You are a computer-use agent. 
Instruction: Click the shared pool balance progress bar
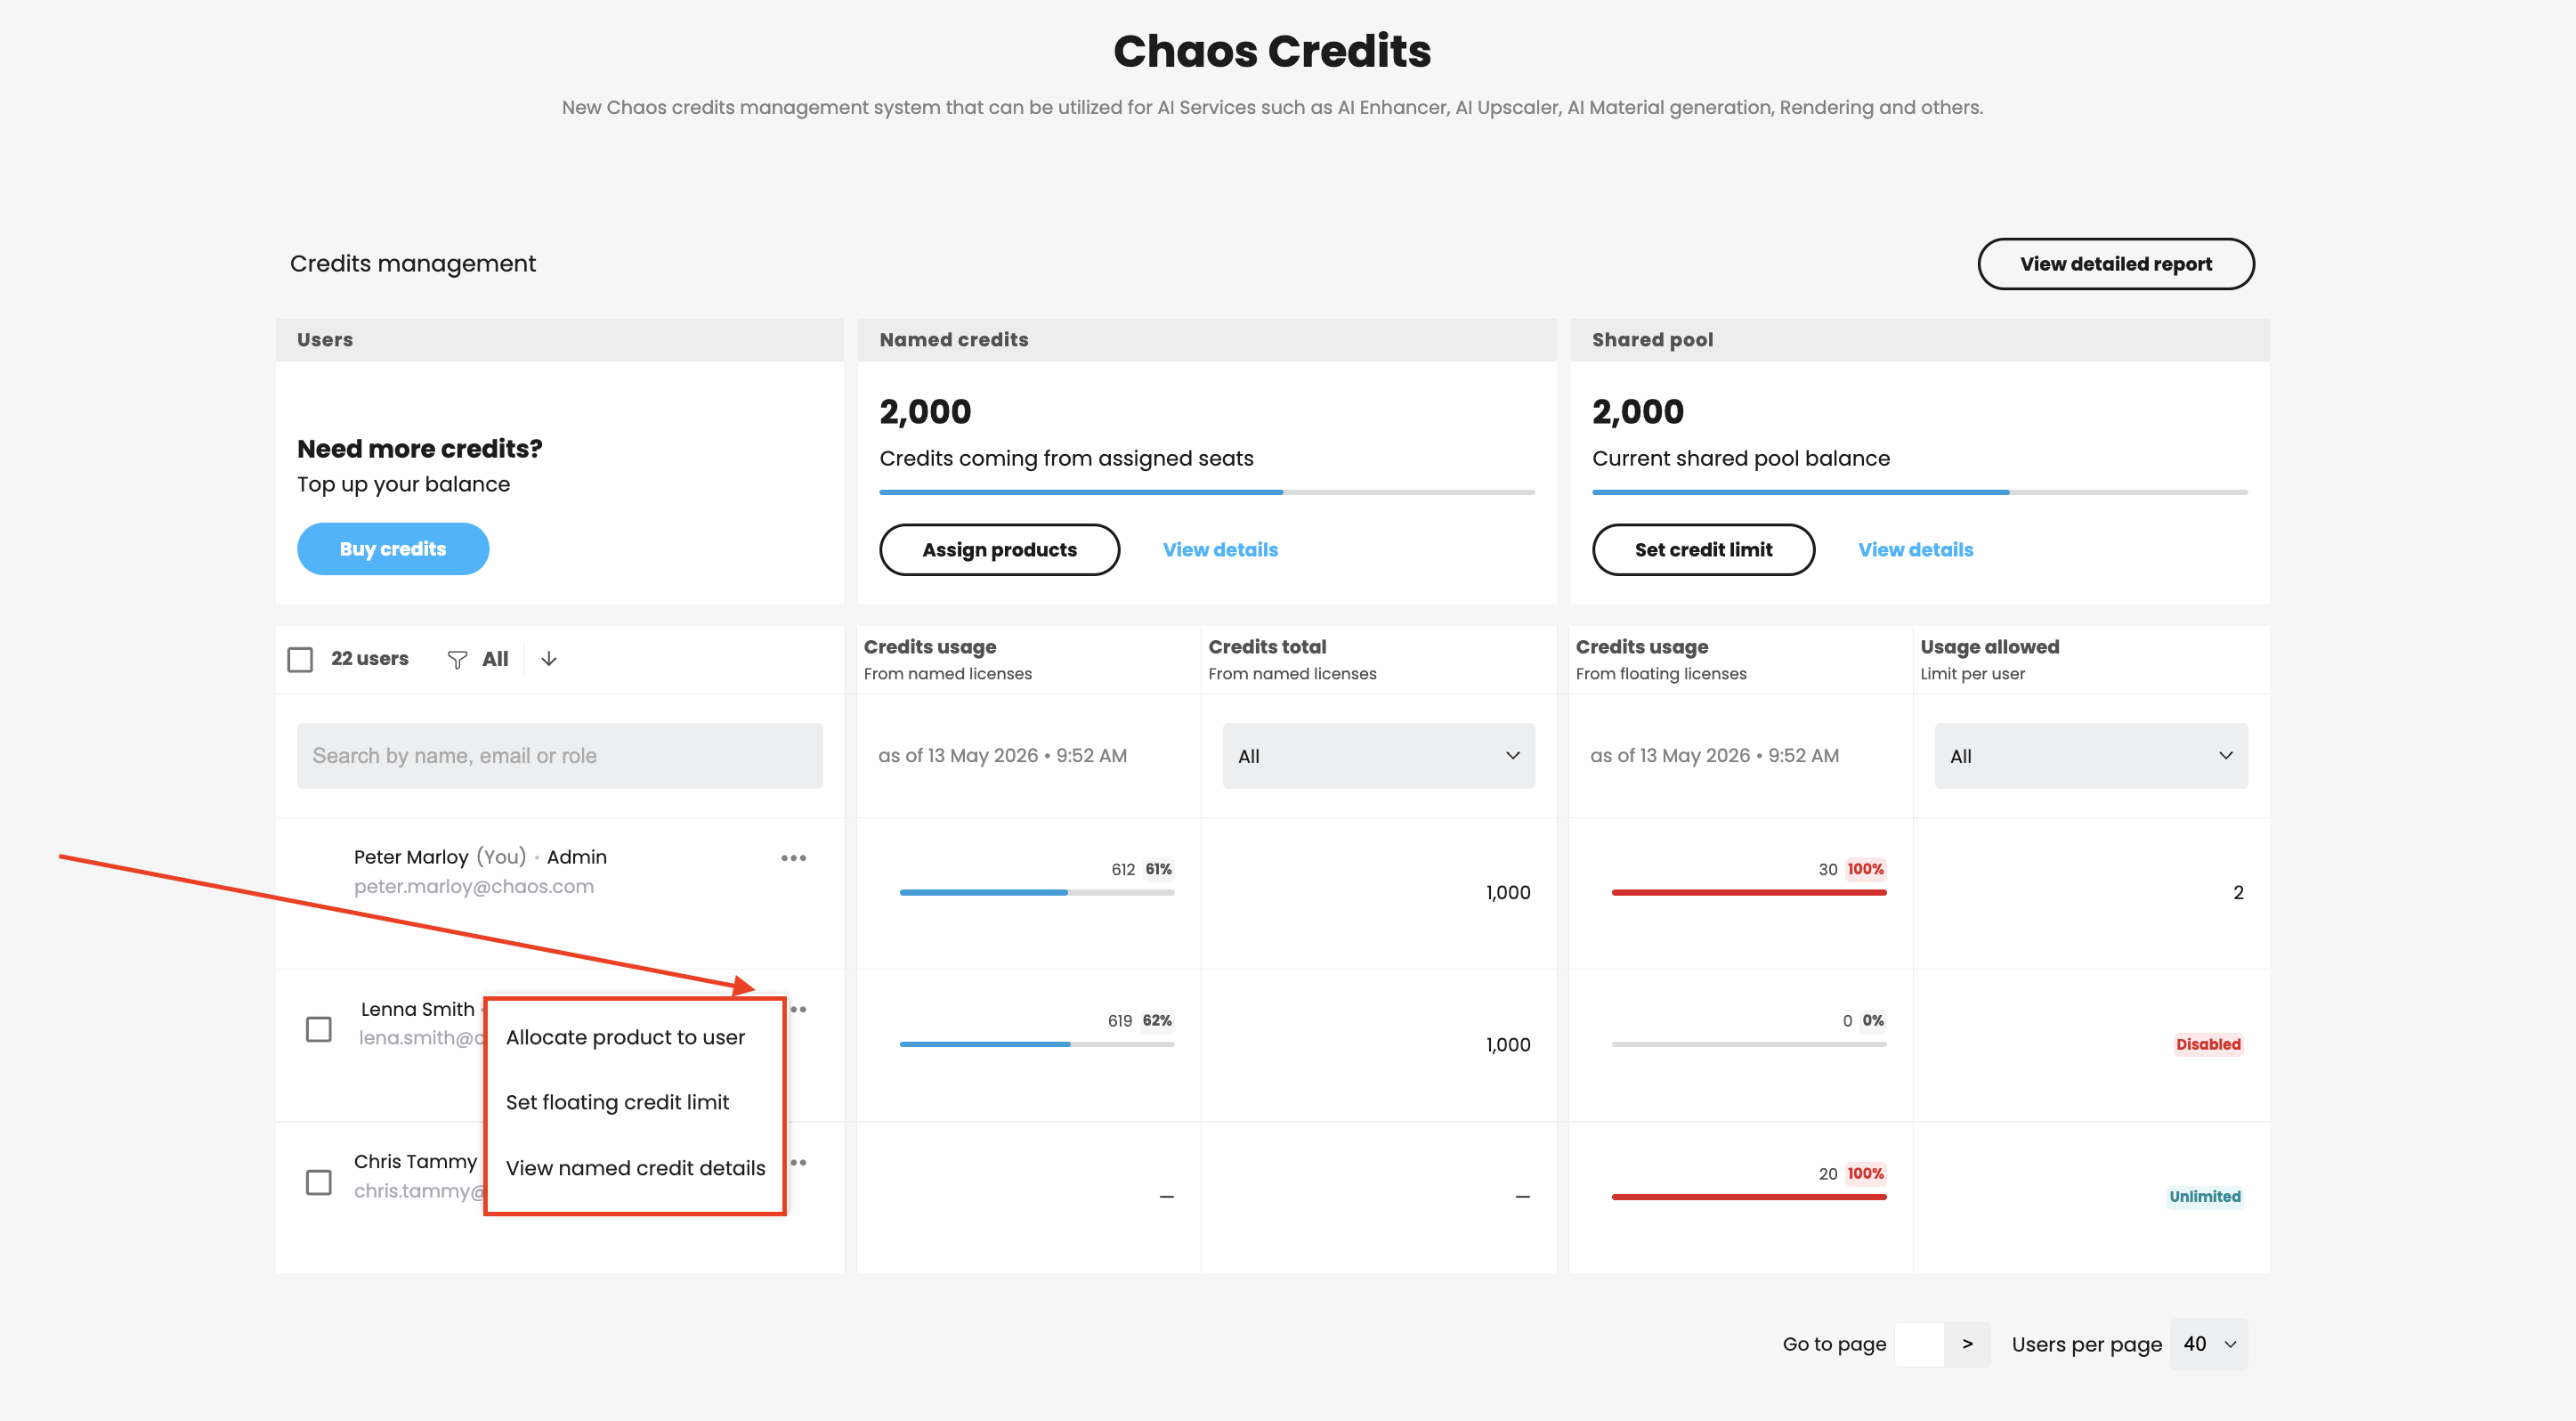pyautogui.click(x=1919, y=492)
